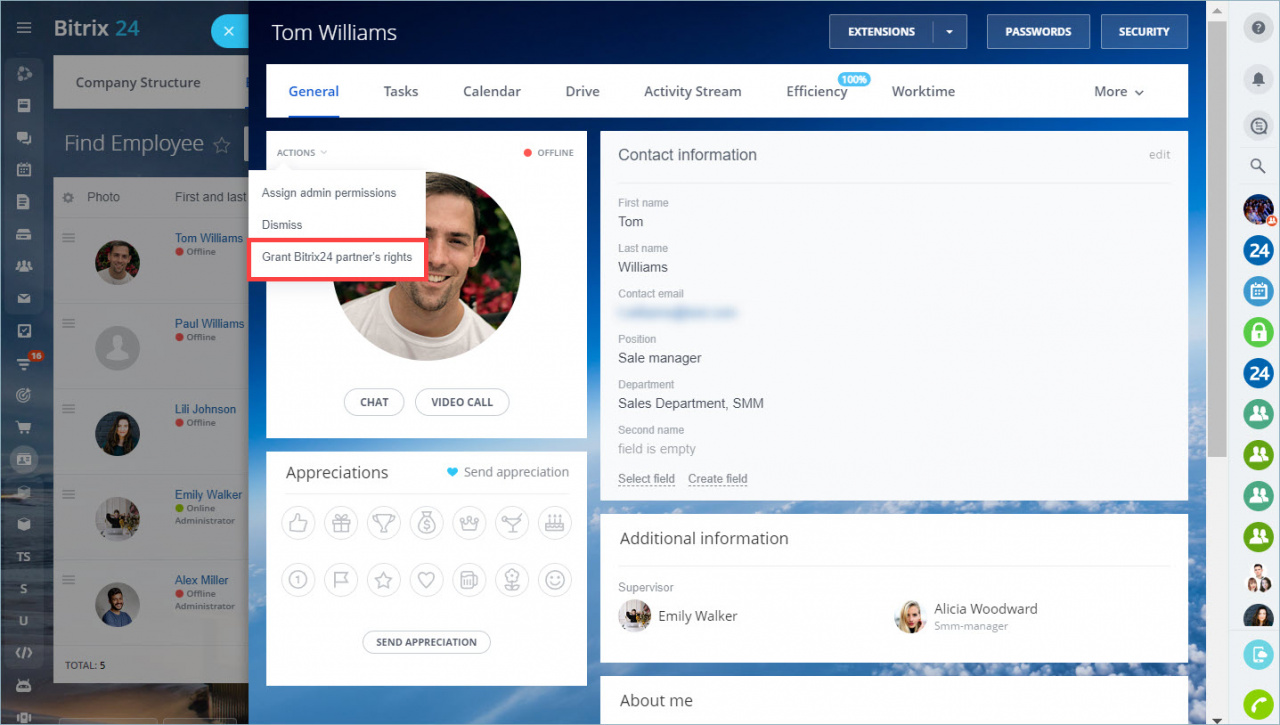Open the calendar icon in left sidebar
This screenshot has width=1280, height=725.
coord(24,170)
